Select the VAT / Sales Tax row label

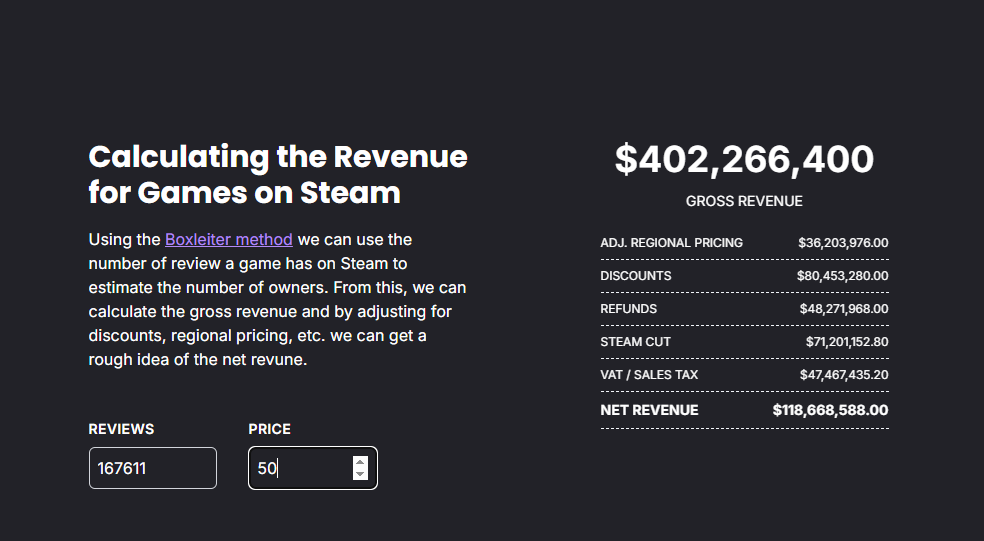pos(649,374)
